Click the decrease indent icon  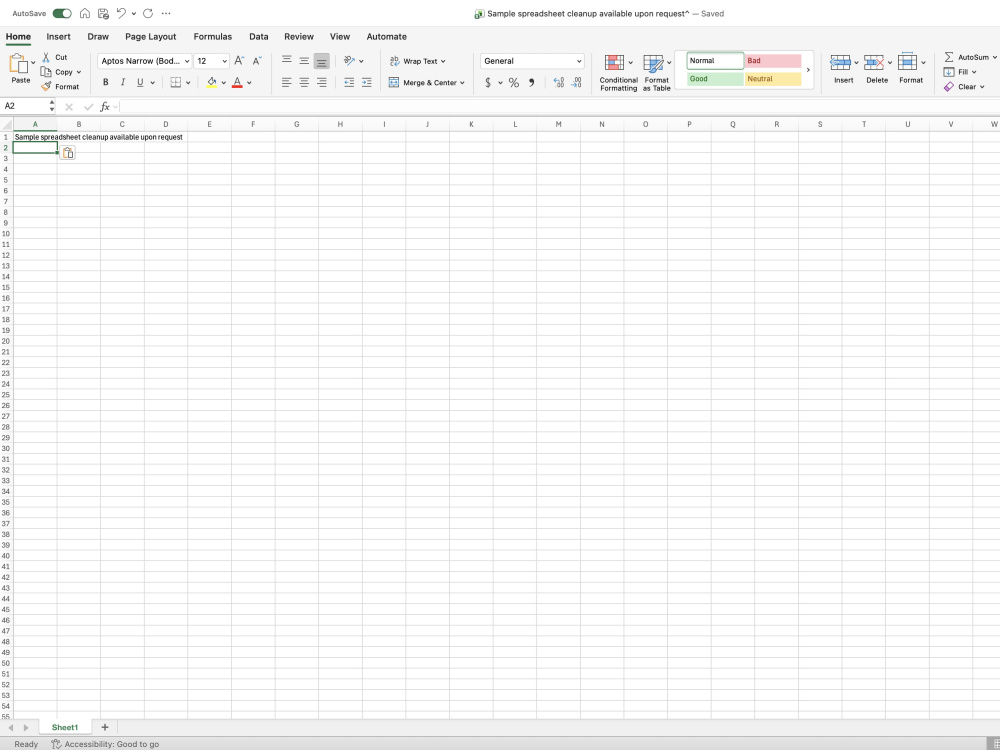point(349,82)
